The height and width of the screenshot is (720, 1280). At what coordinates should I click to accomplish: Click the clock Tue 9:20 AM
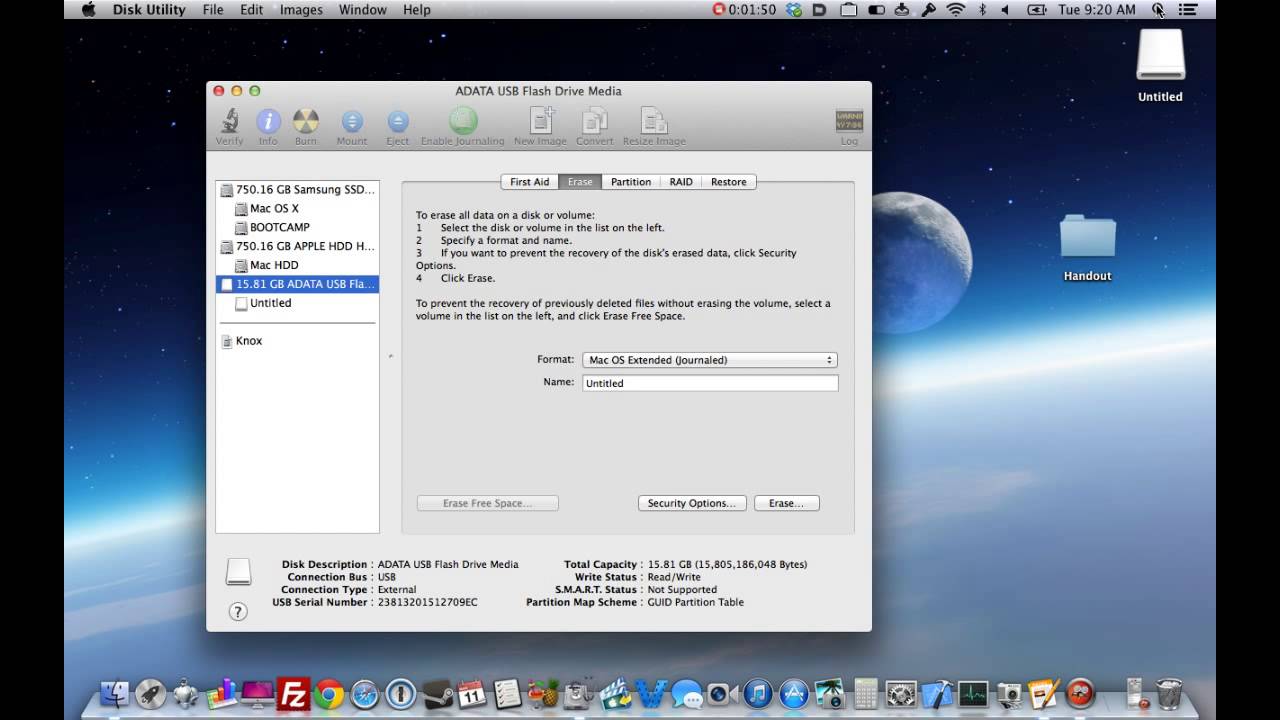click(x=1096, y=9)
